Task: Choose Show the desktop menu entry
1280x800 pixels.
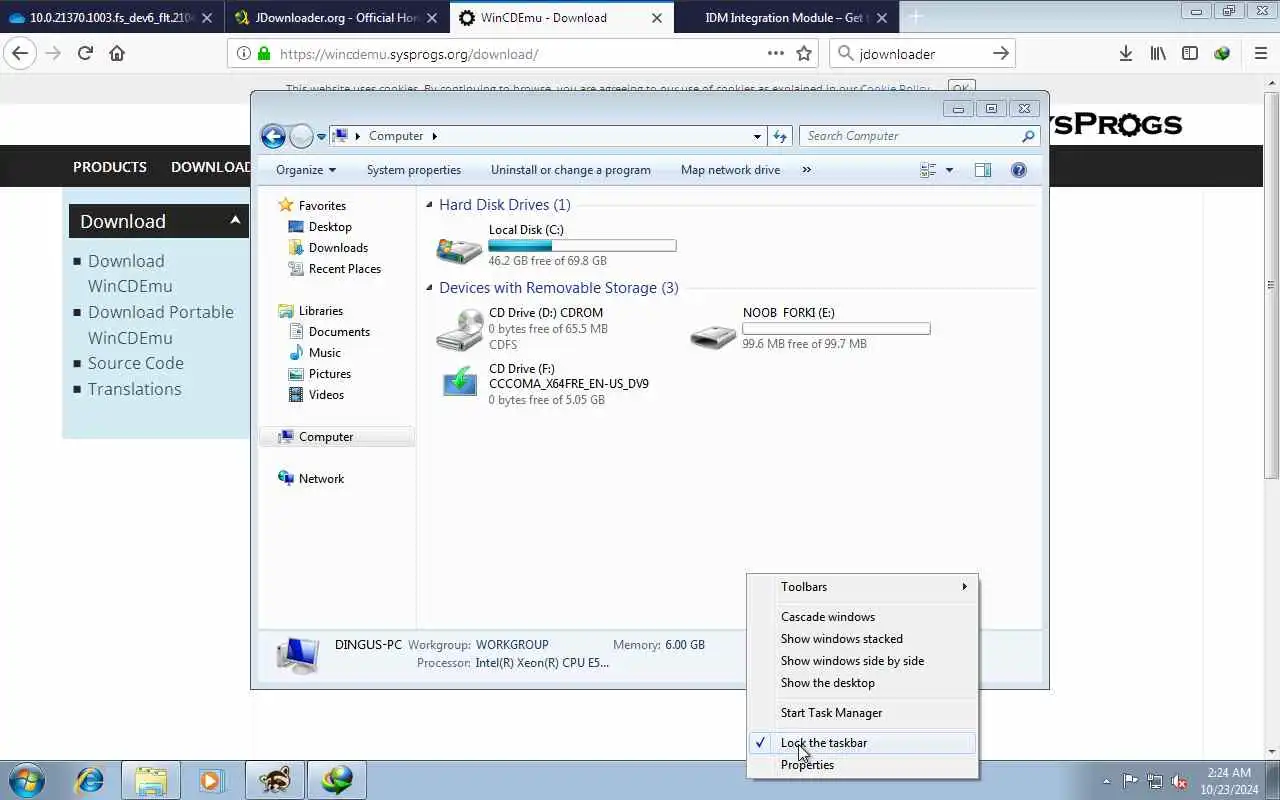Action: coord(862,683)
